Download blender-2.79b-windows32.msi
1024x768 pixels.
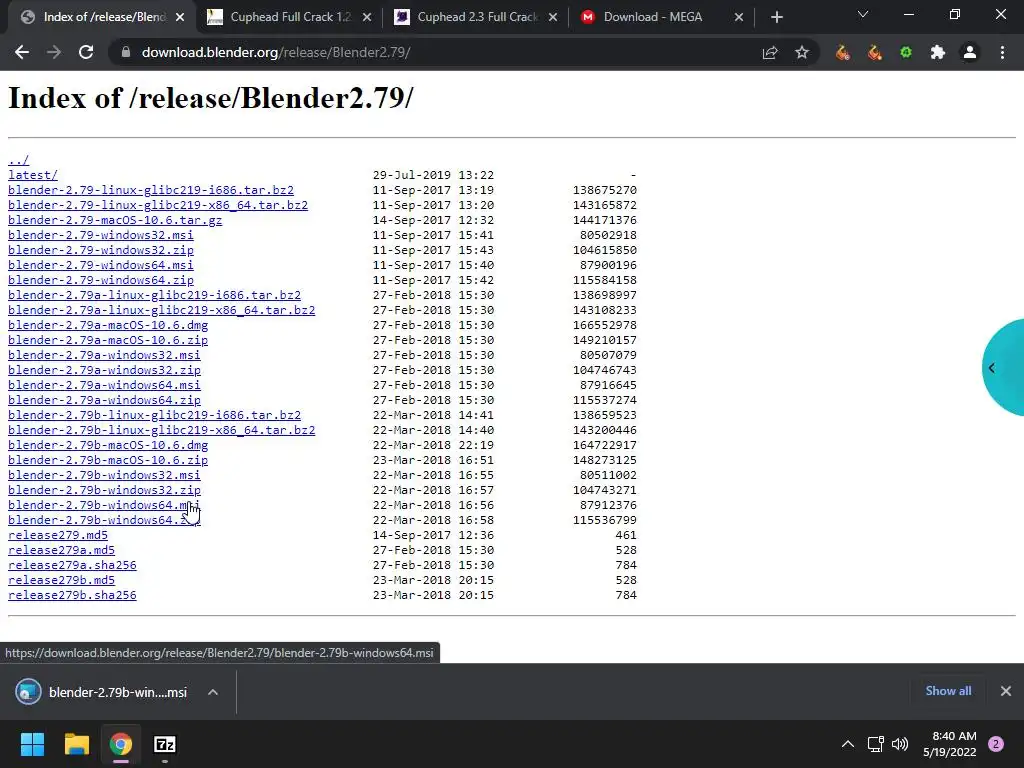coord(104,475)
